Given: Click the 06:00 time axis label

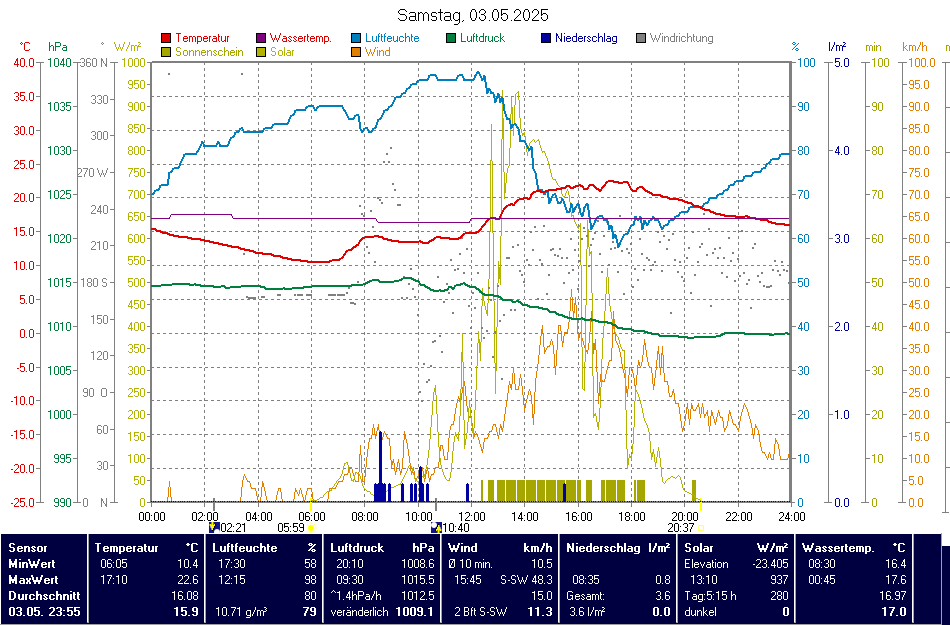Looking at the screenshot, I should coord(311,517).
